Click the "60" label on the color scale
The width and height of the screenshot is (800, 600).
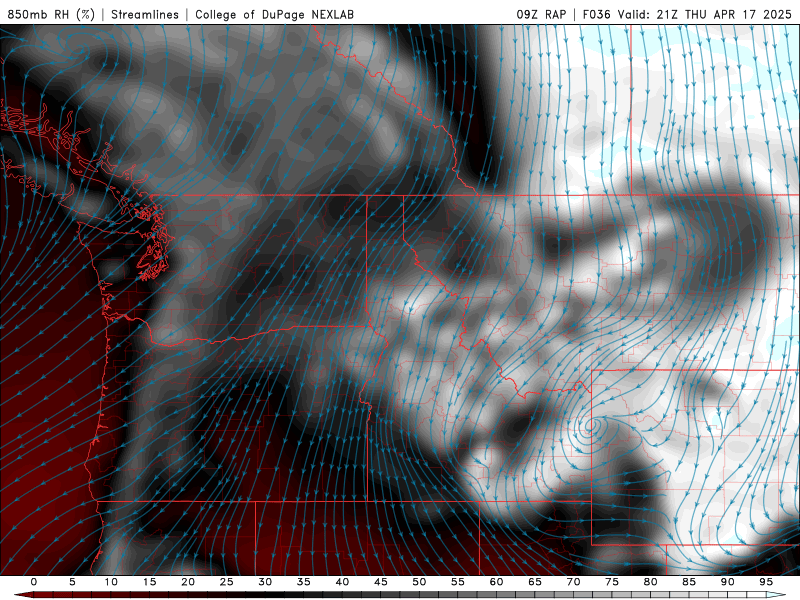click(x=496, y=582)
